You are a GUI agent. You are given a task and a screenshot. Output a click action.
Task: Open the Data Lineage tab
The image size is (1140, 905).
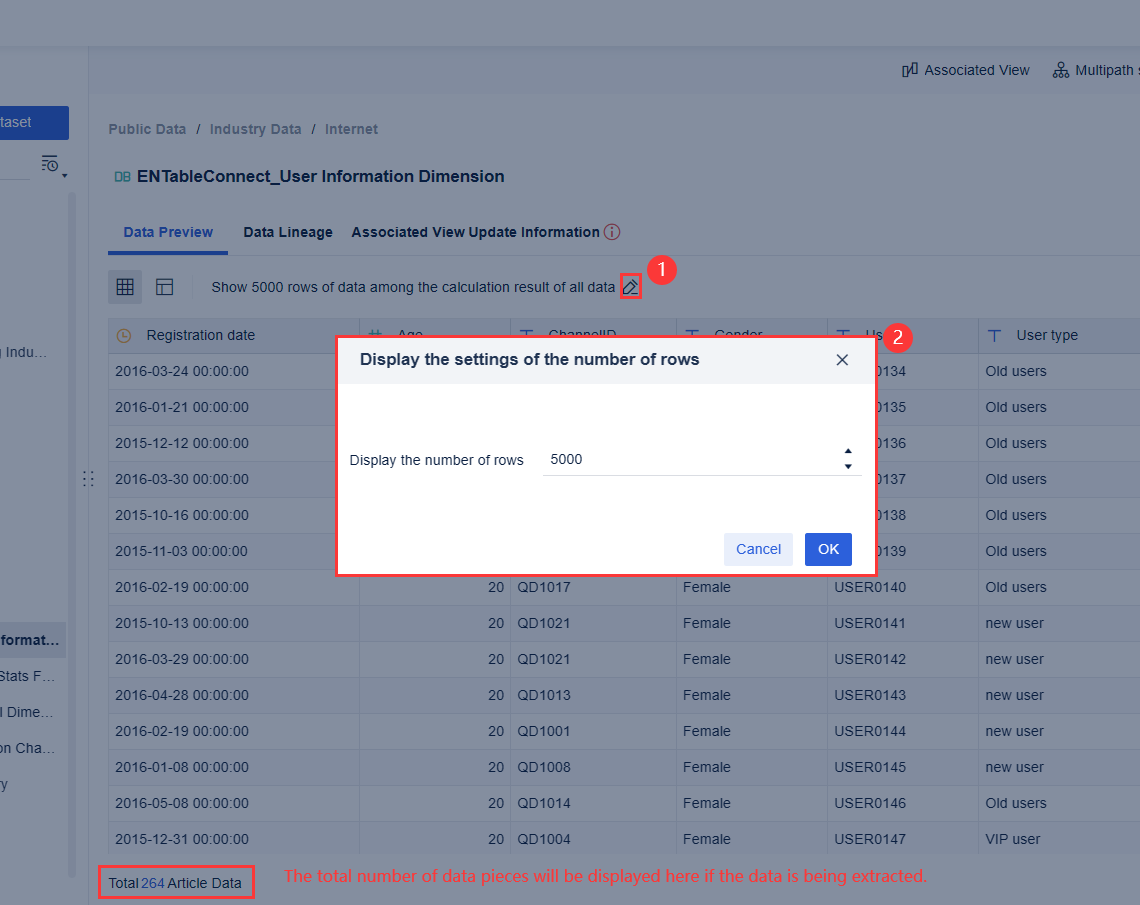click(288, 232)
